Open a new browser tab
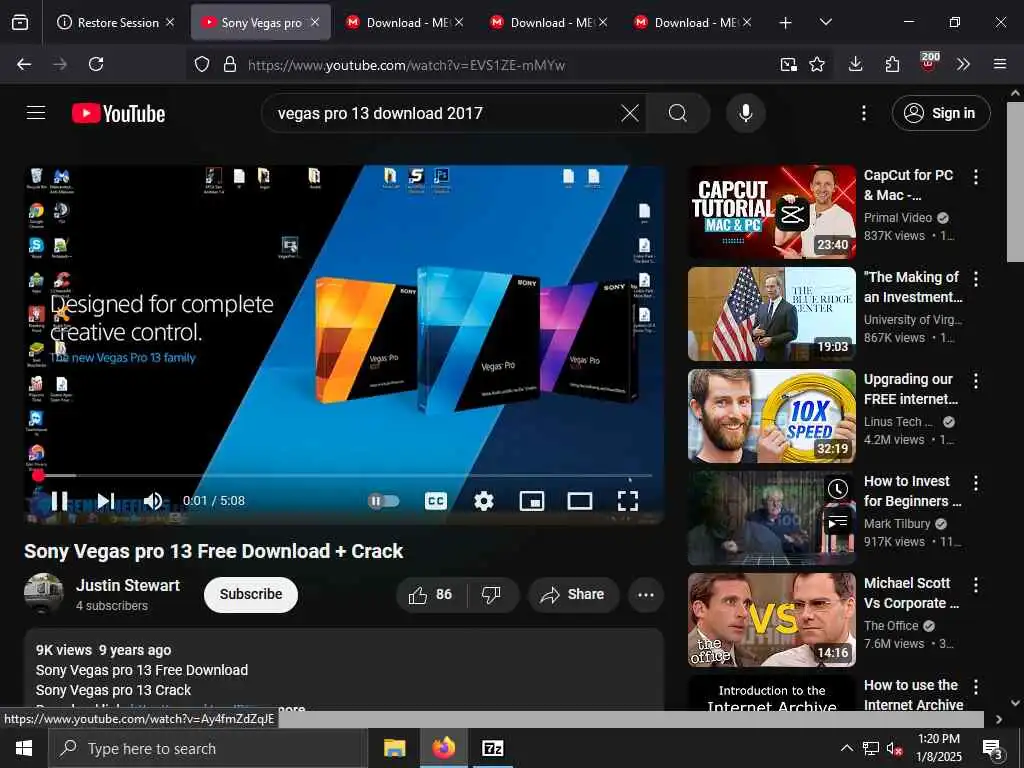This screenshot has height=768, width=1024. [x=785, y=22]
